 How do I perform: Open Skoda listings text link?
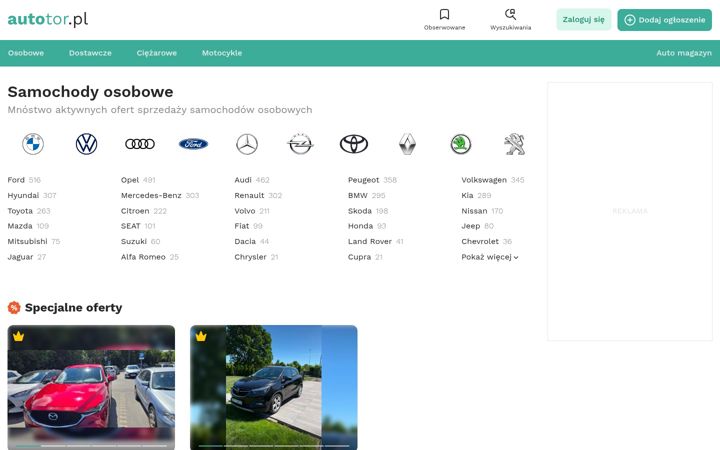[360, 211]
